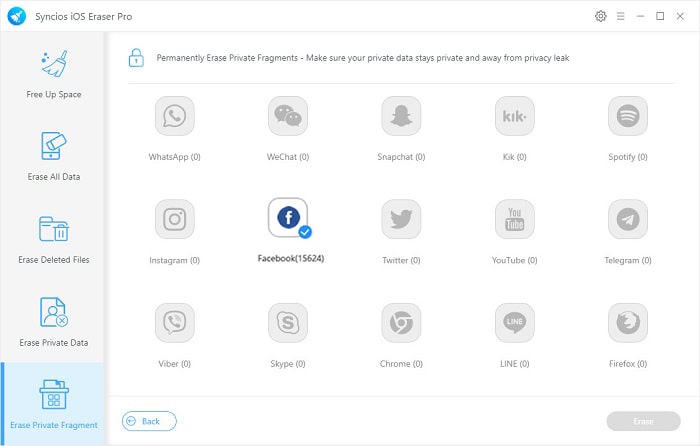Select the WhatsApp app icon

tap(175, 116)
